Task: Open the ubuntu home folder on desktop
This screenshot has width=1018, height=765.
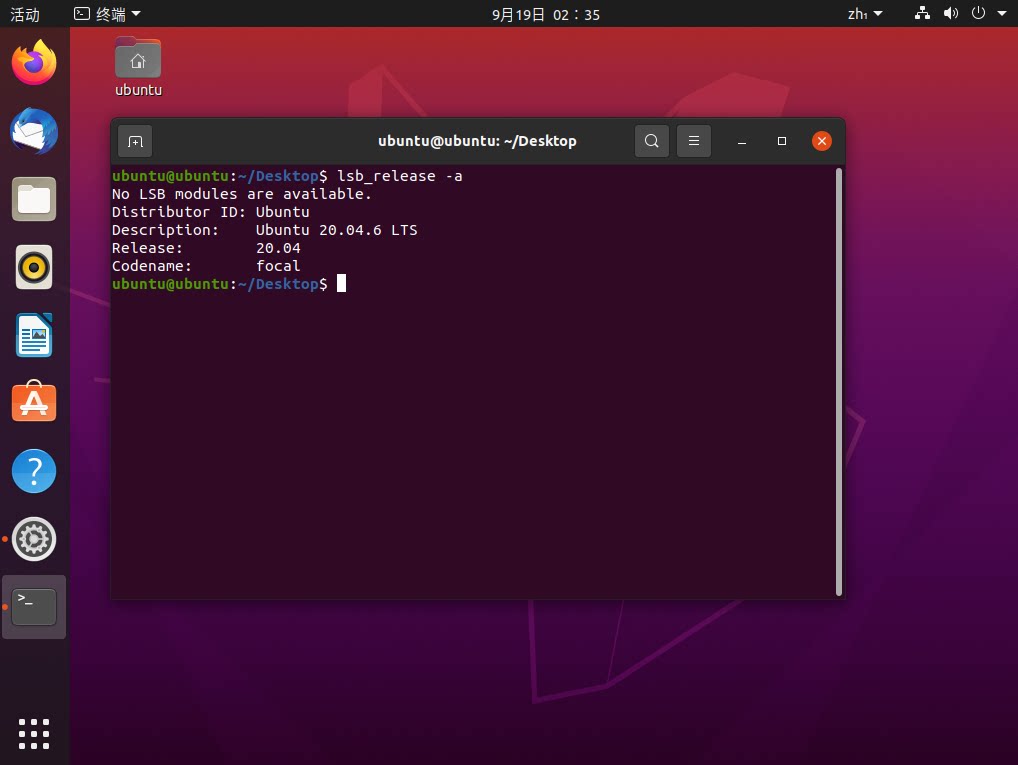Action: click(138, 67)
